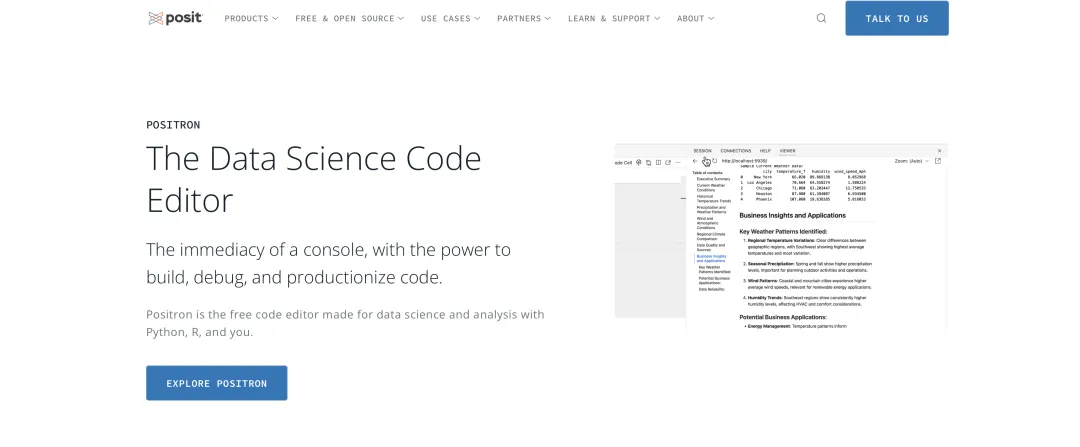Expand the Free & Open Source menu
The image size is (1080, 447).
(x=349, y=19)
